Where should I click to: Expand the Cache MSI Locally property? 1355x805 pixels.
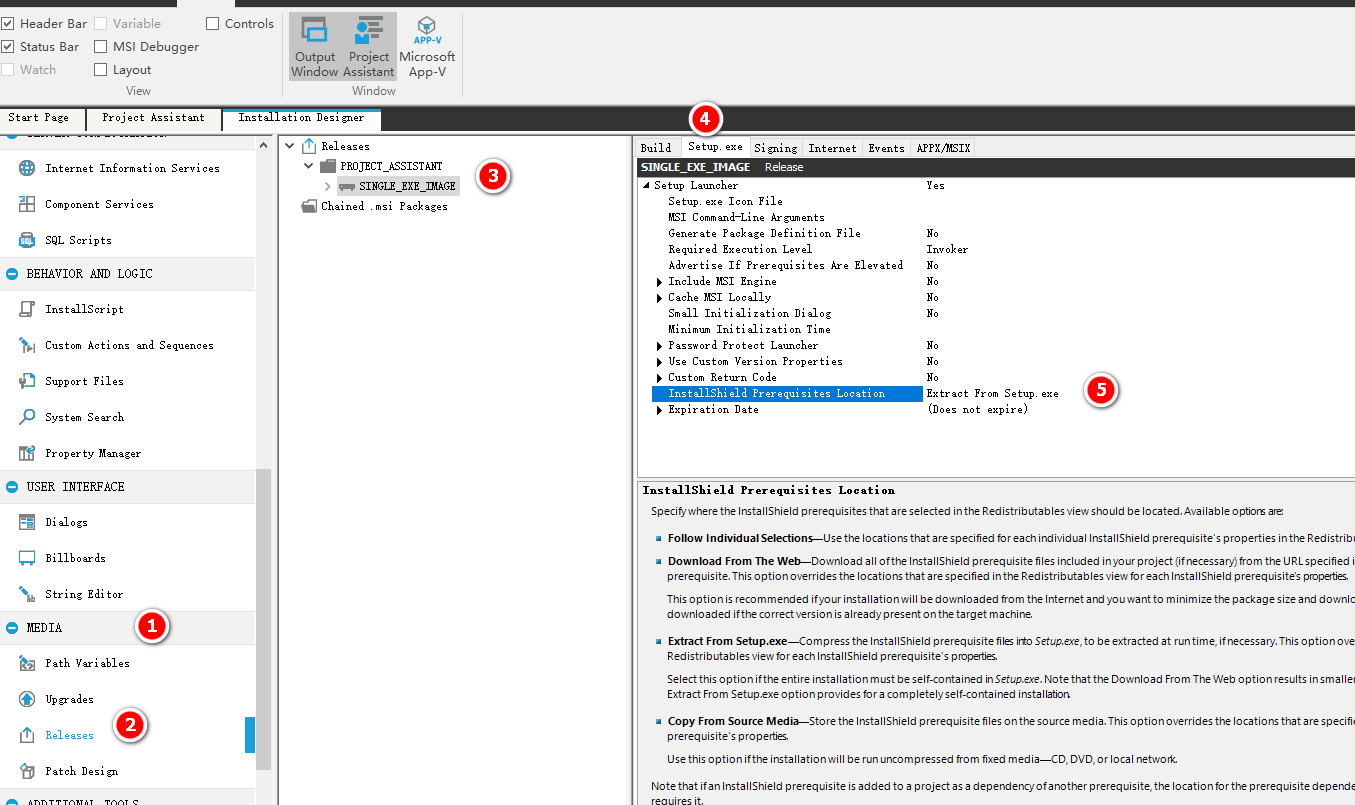pyautogui.click(x=659, y=297)
